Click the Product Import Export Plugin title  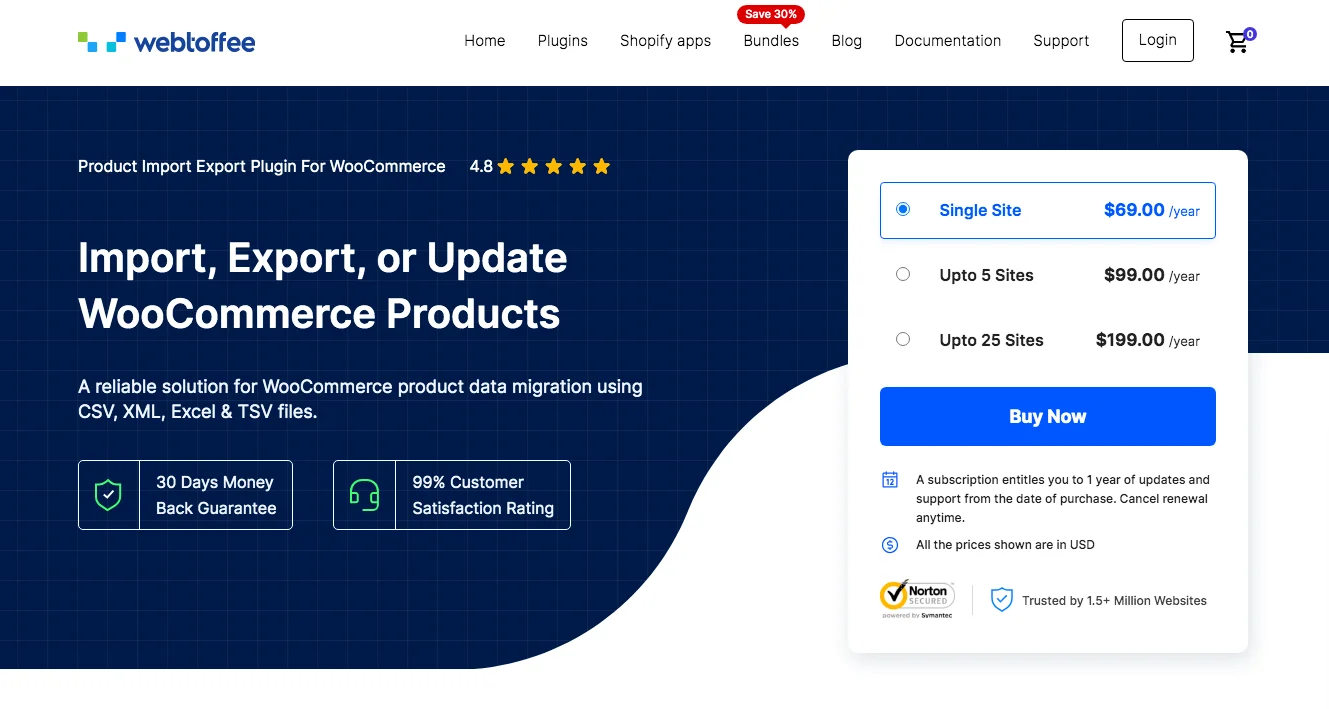[262, 167]
